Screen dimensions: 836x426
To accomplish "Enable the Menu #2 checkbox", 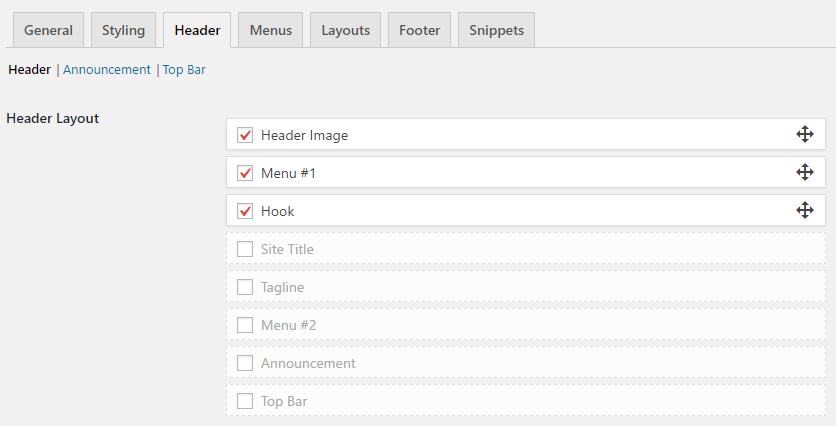I will tap(245, 325).
